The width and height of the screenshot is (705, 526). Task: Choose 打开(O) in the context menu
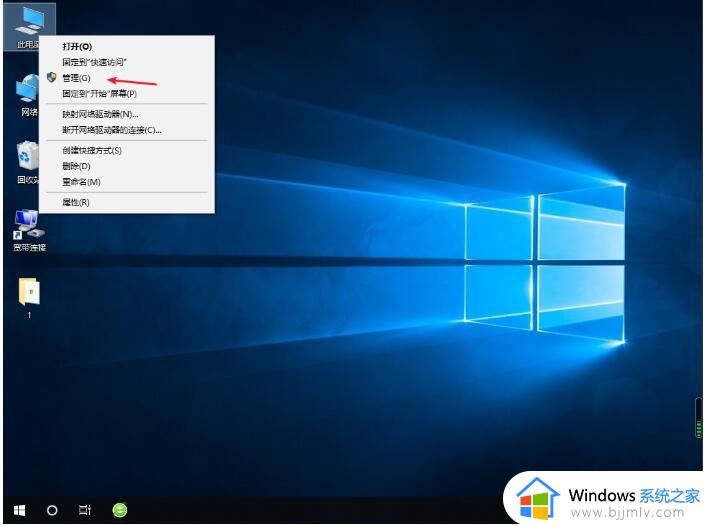pos(126,46)
